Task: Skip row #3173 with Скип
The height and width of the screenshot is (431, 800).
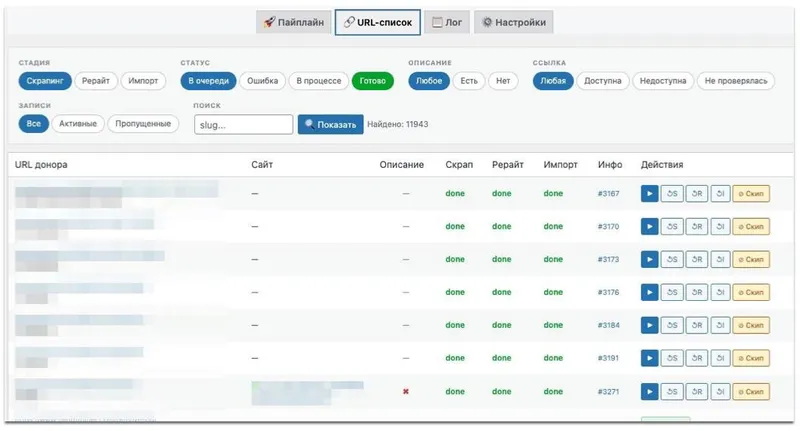Action: (x=751, y=260)
